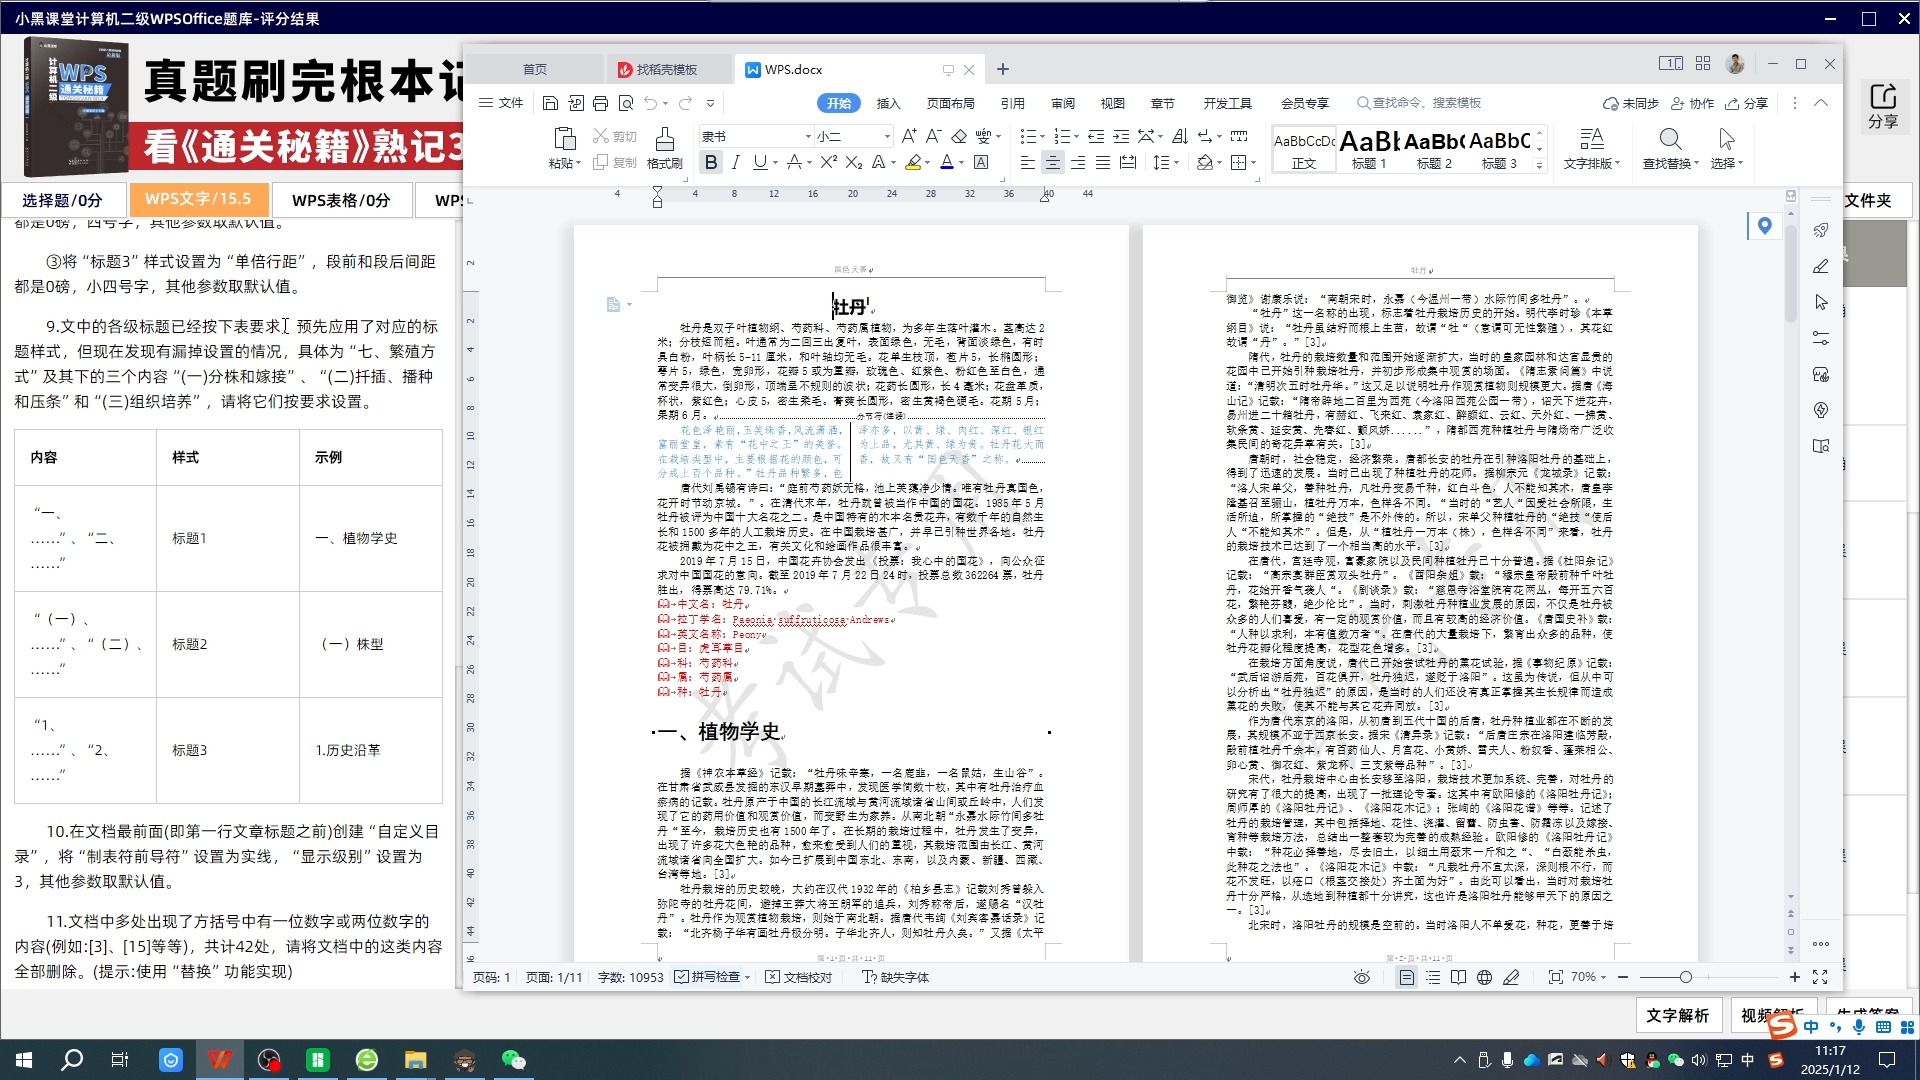Toggle Bold formatting button
1920x1080 pixels.
(x=710, y=162)
